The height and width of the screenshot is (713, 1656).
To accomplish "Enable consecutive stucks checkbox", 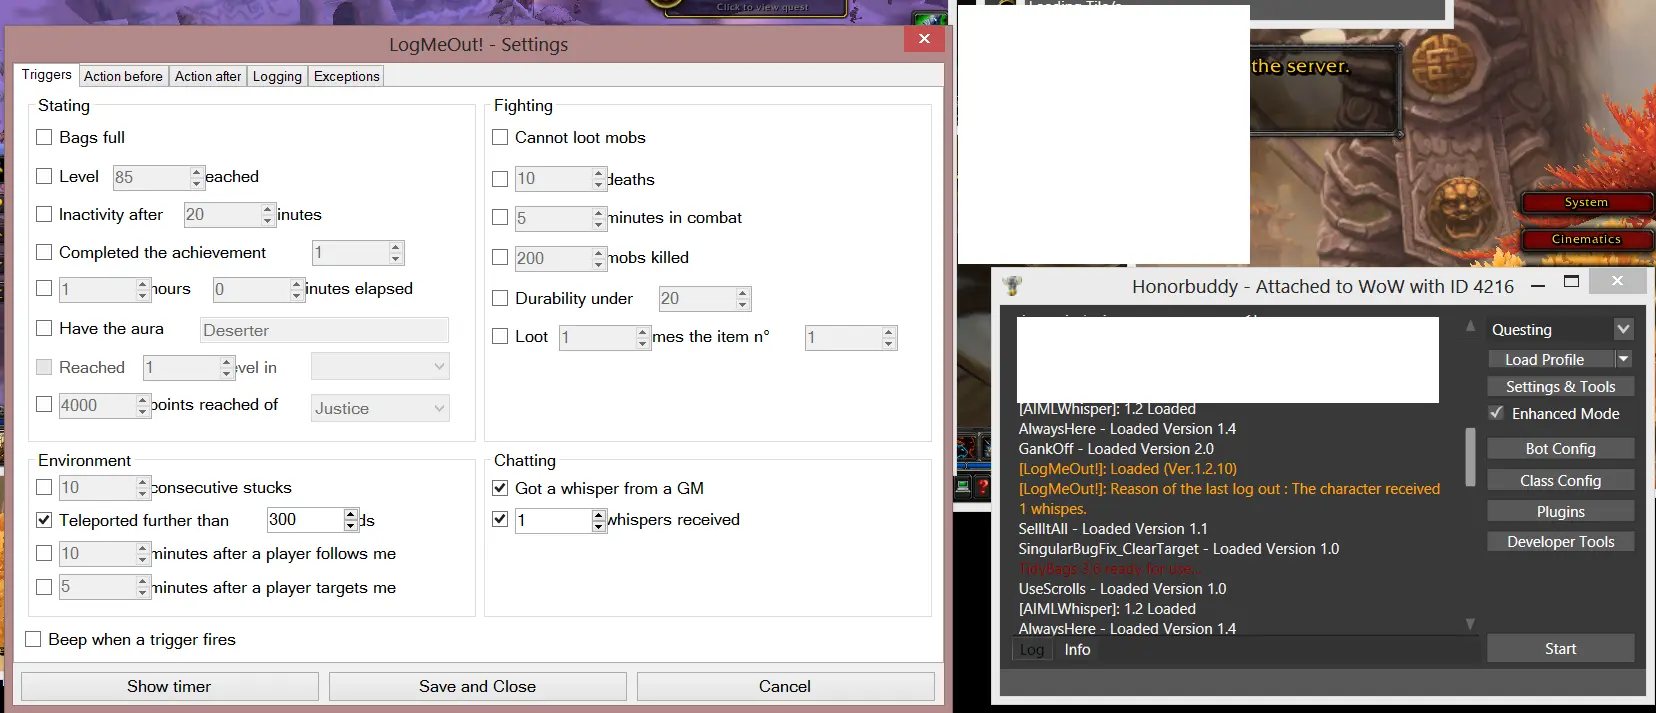I will coord(44,487).
